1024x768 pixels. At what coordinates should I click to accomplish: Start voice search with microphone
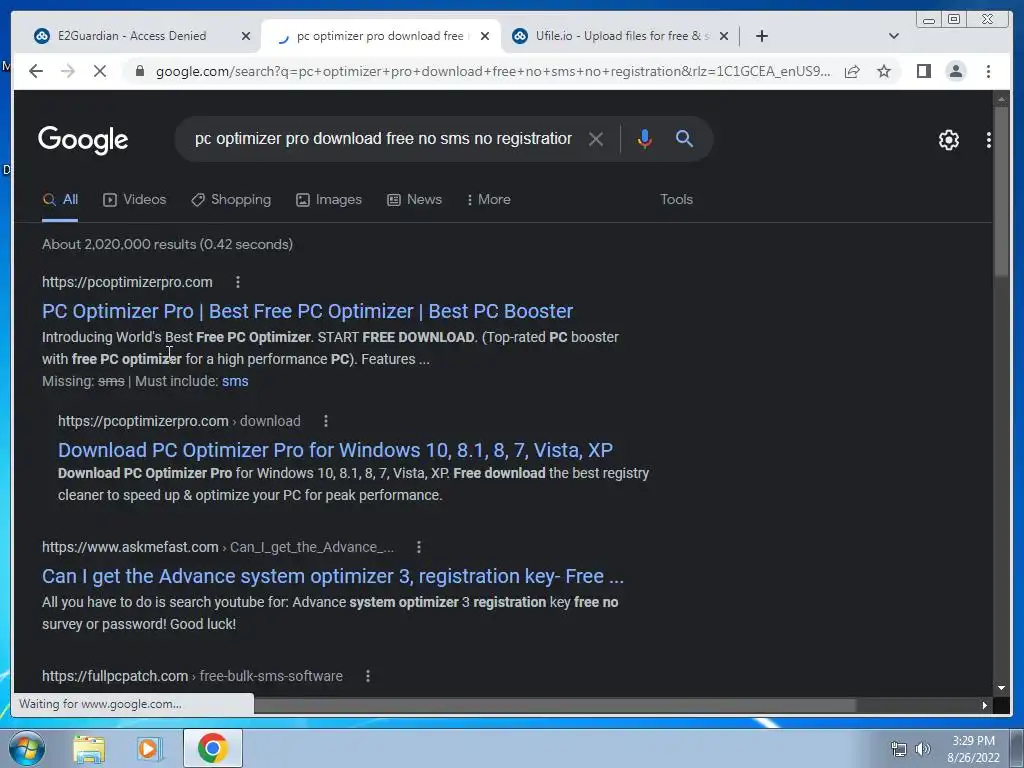[x=645, y=139]
